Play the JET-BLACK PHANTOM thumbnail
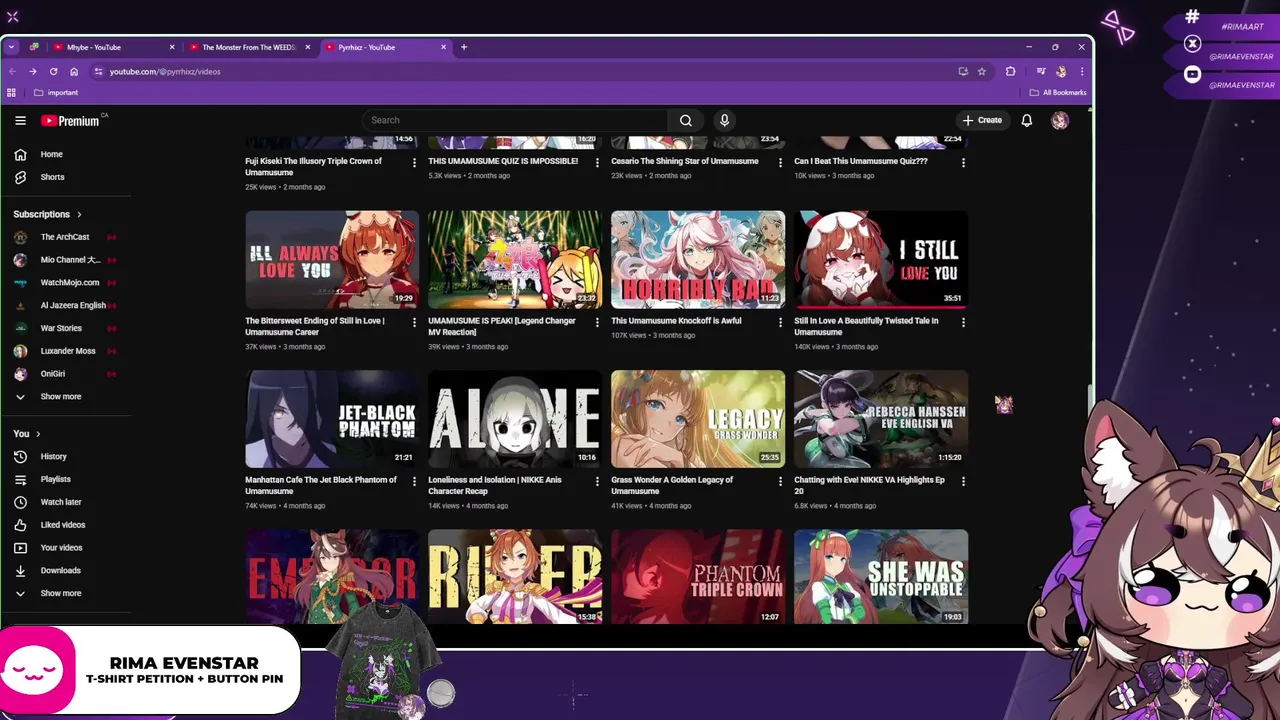This screenshot has height=720, width=1280. tap(332, 419)
